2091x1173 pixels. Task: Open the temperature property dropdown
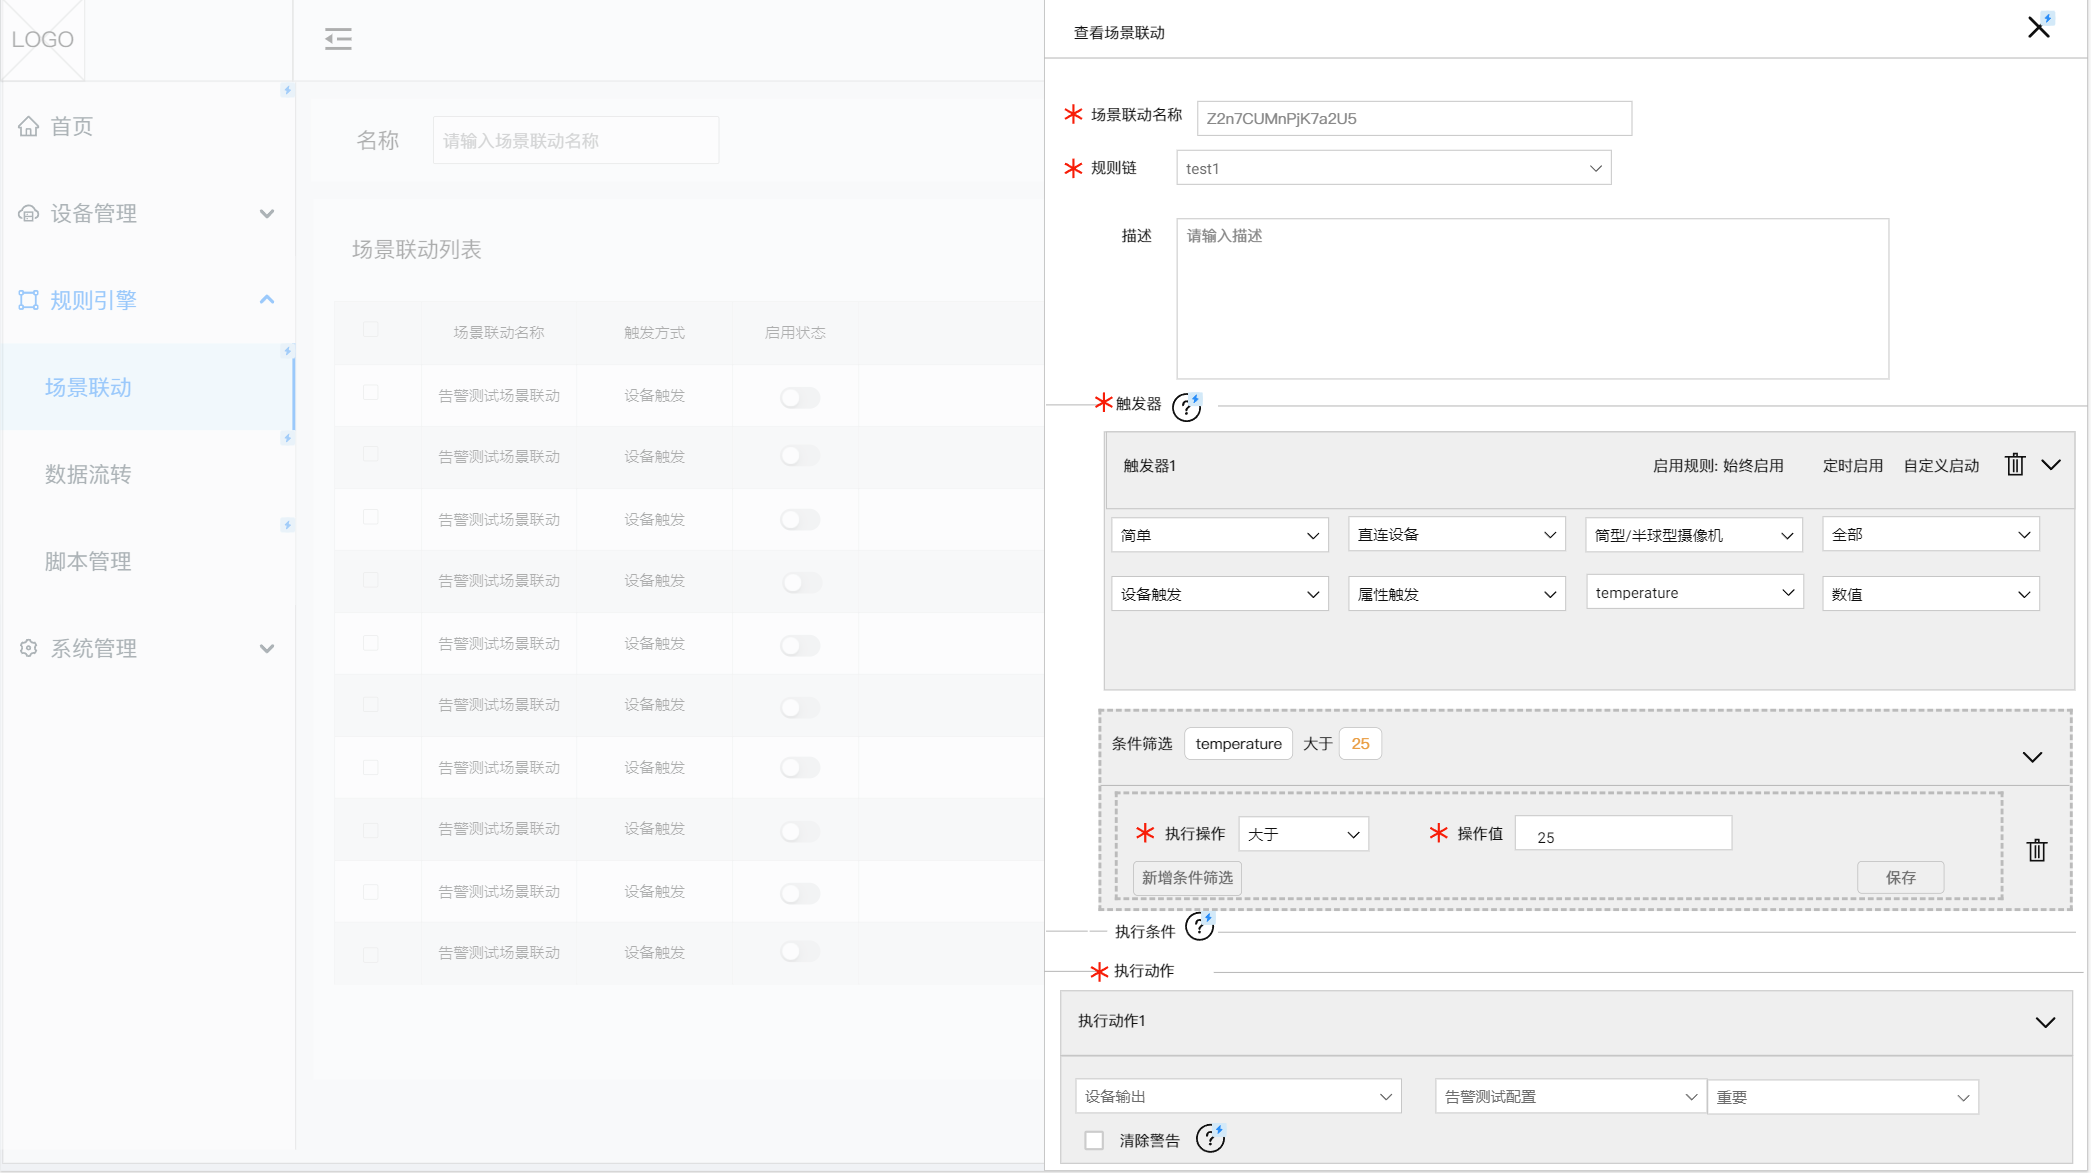coord(1695,592)
